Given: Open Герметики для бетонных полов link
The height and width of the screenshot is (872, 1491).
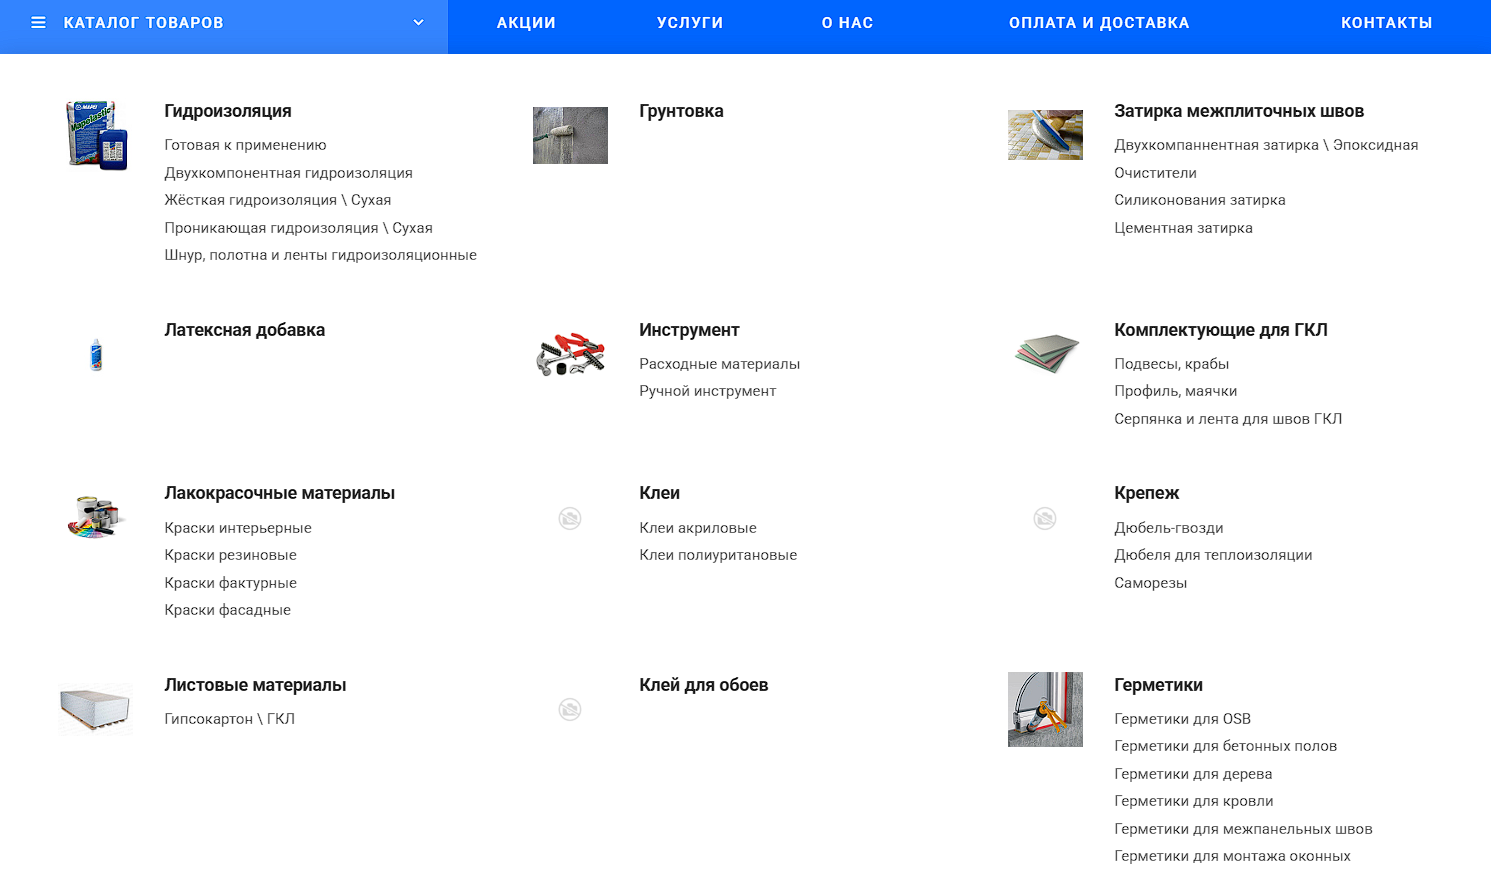Looking at the screenshot, I should click(x=1225, y=746).
